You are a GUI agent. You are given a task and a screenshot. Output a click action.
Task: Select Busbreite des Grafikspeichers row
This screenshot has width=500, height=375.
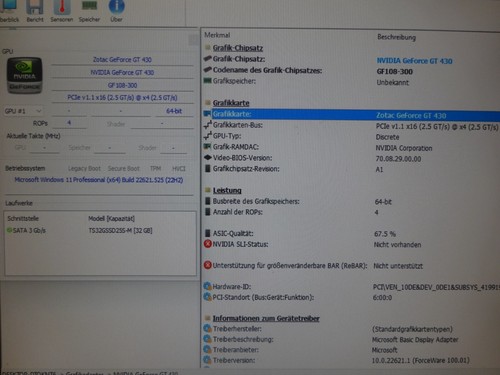point(352,201)
